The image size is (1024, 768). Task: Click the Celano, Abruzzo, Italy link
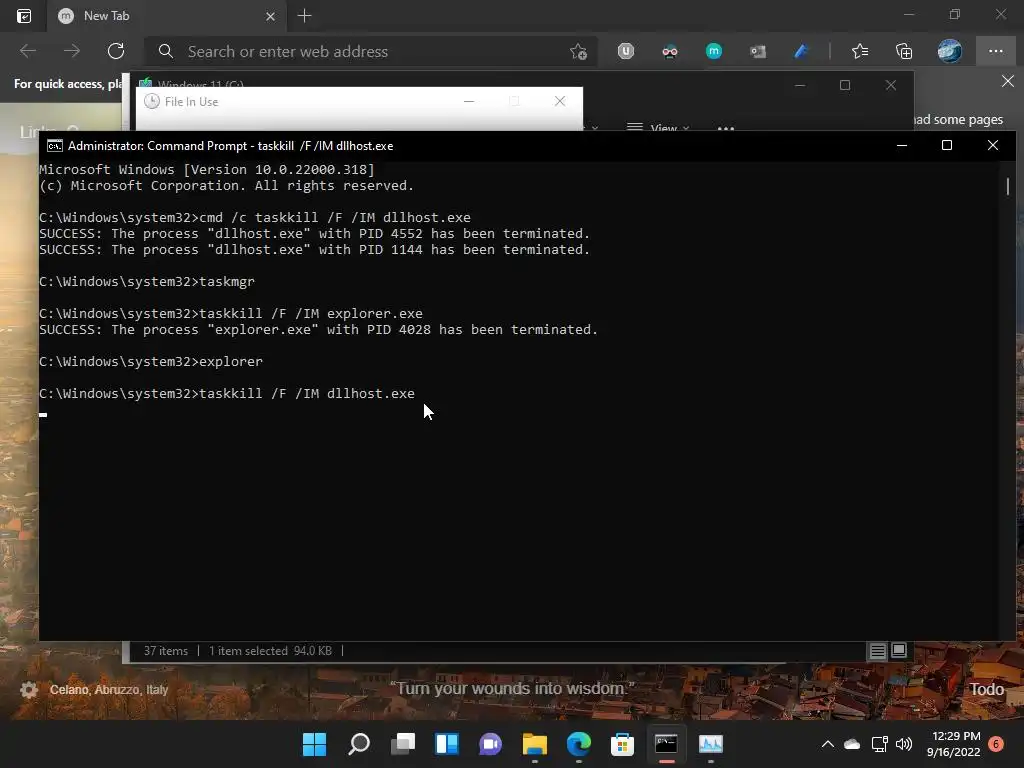[x=108, y=690]
